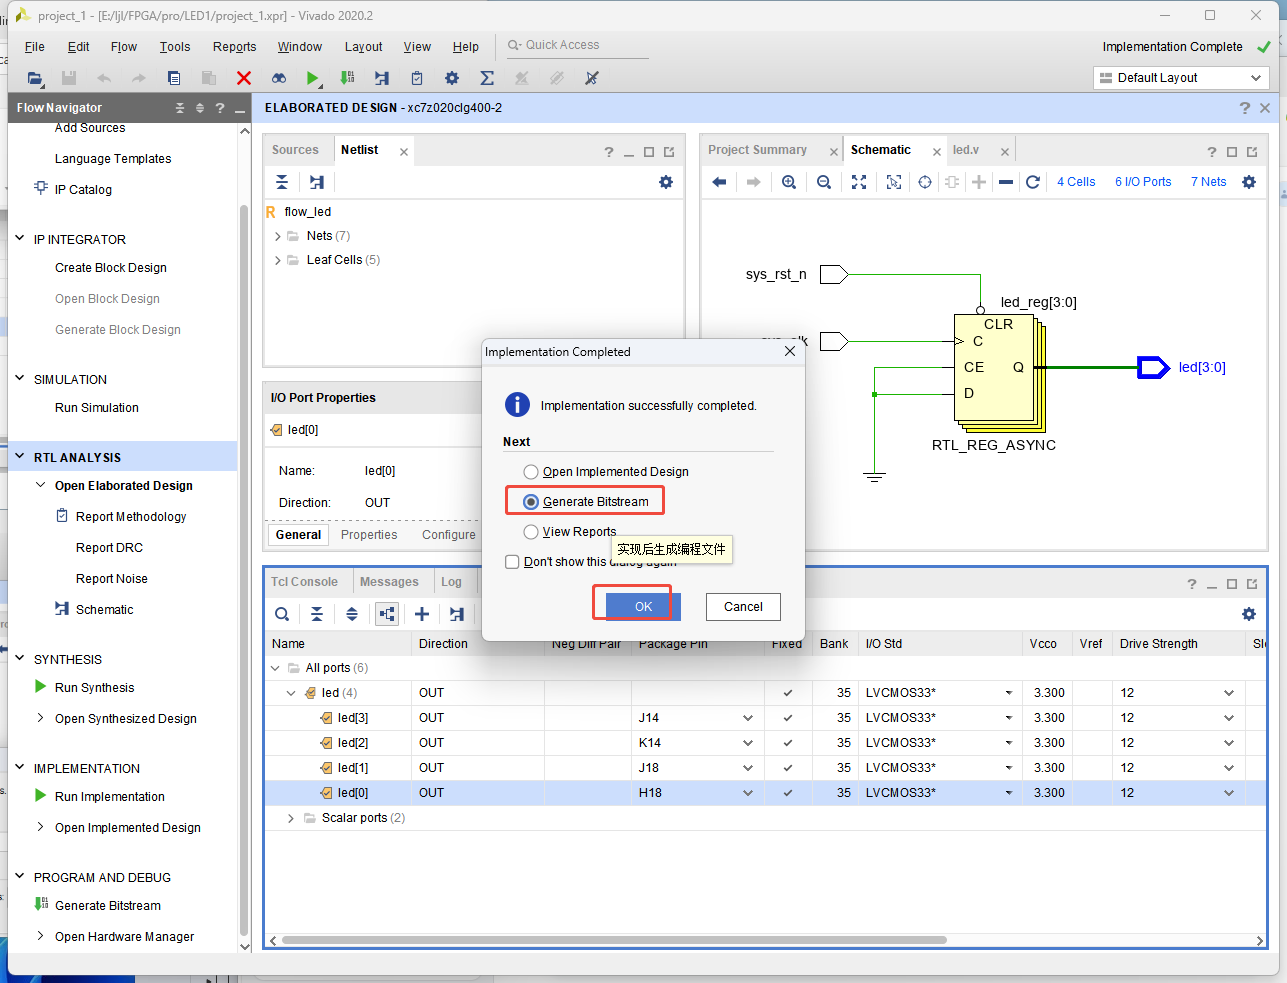Click 6 I/O Ports schematic link

coord(1143,182)
